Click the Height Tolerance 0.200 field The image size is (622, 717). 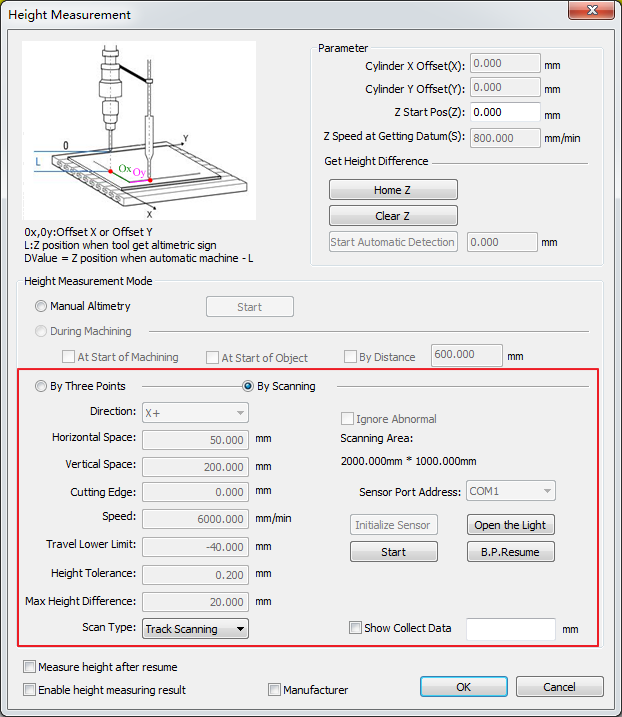[195, 575]
